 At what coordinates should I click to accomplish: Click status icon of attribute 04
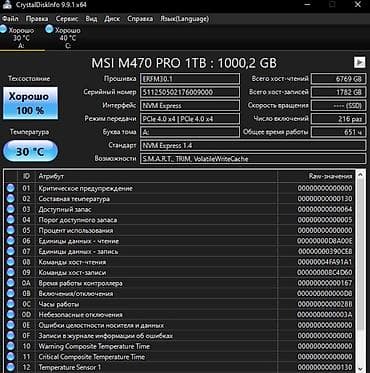point(11,220)
